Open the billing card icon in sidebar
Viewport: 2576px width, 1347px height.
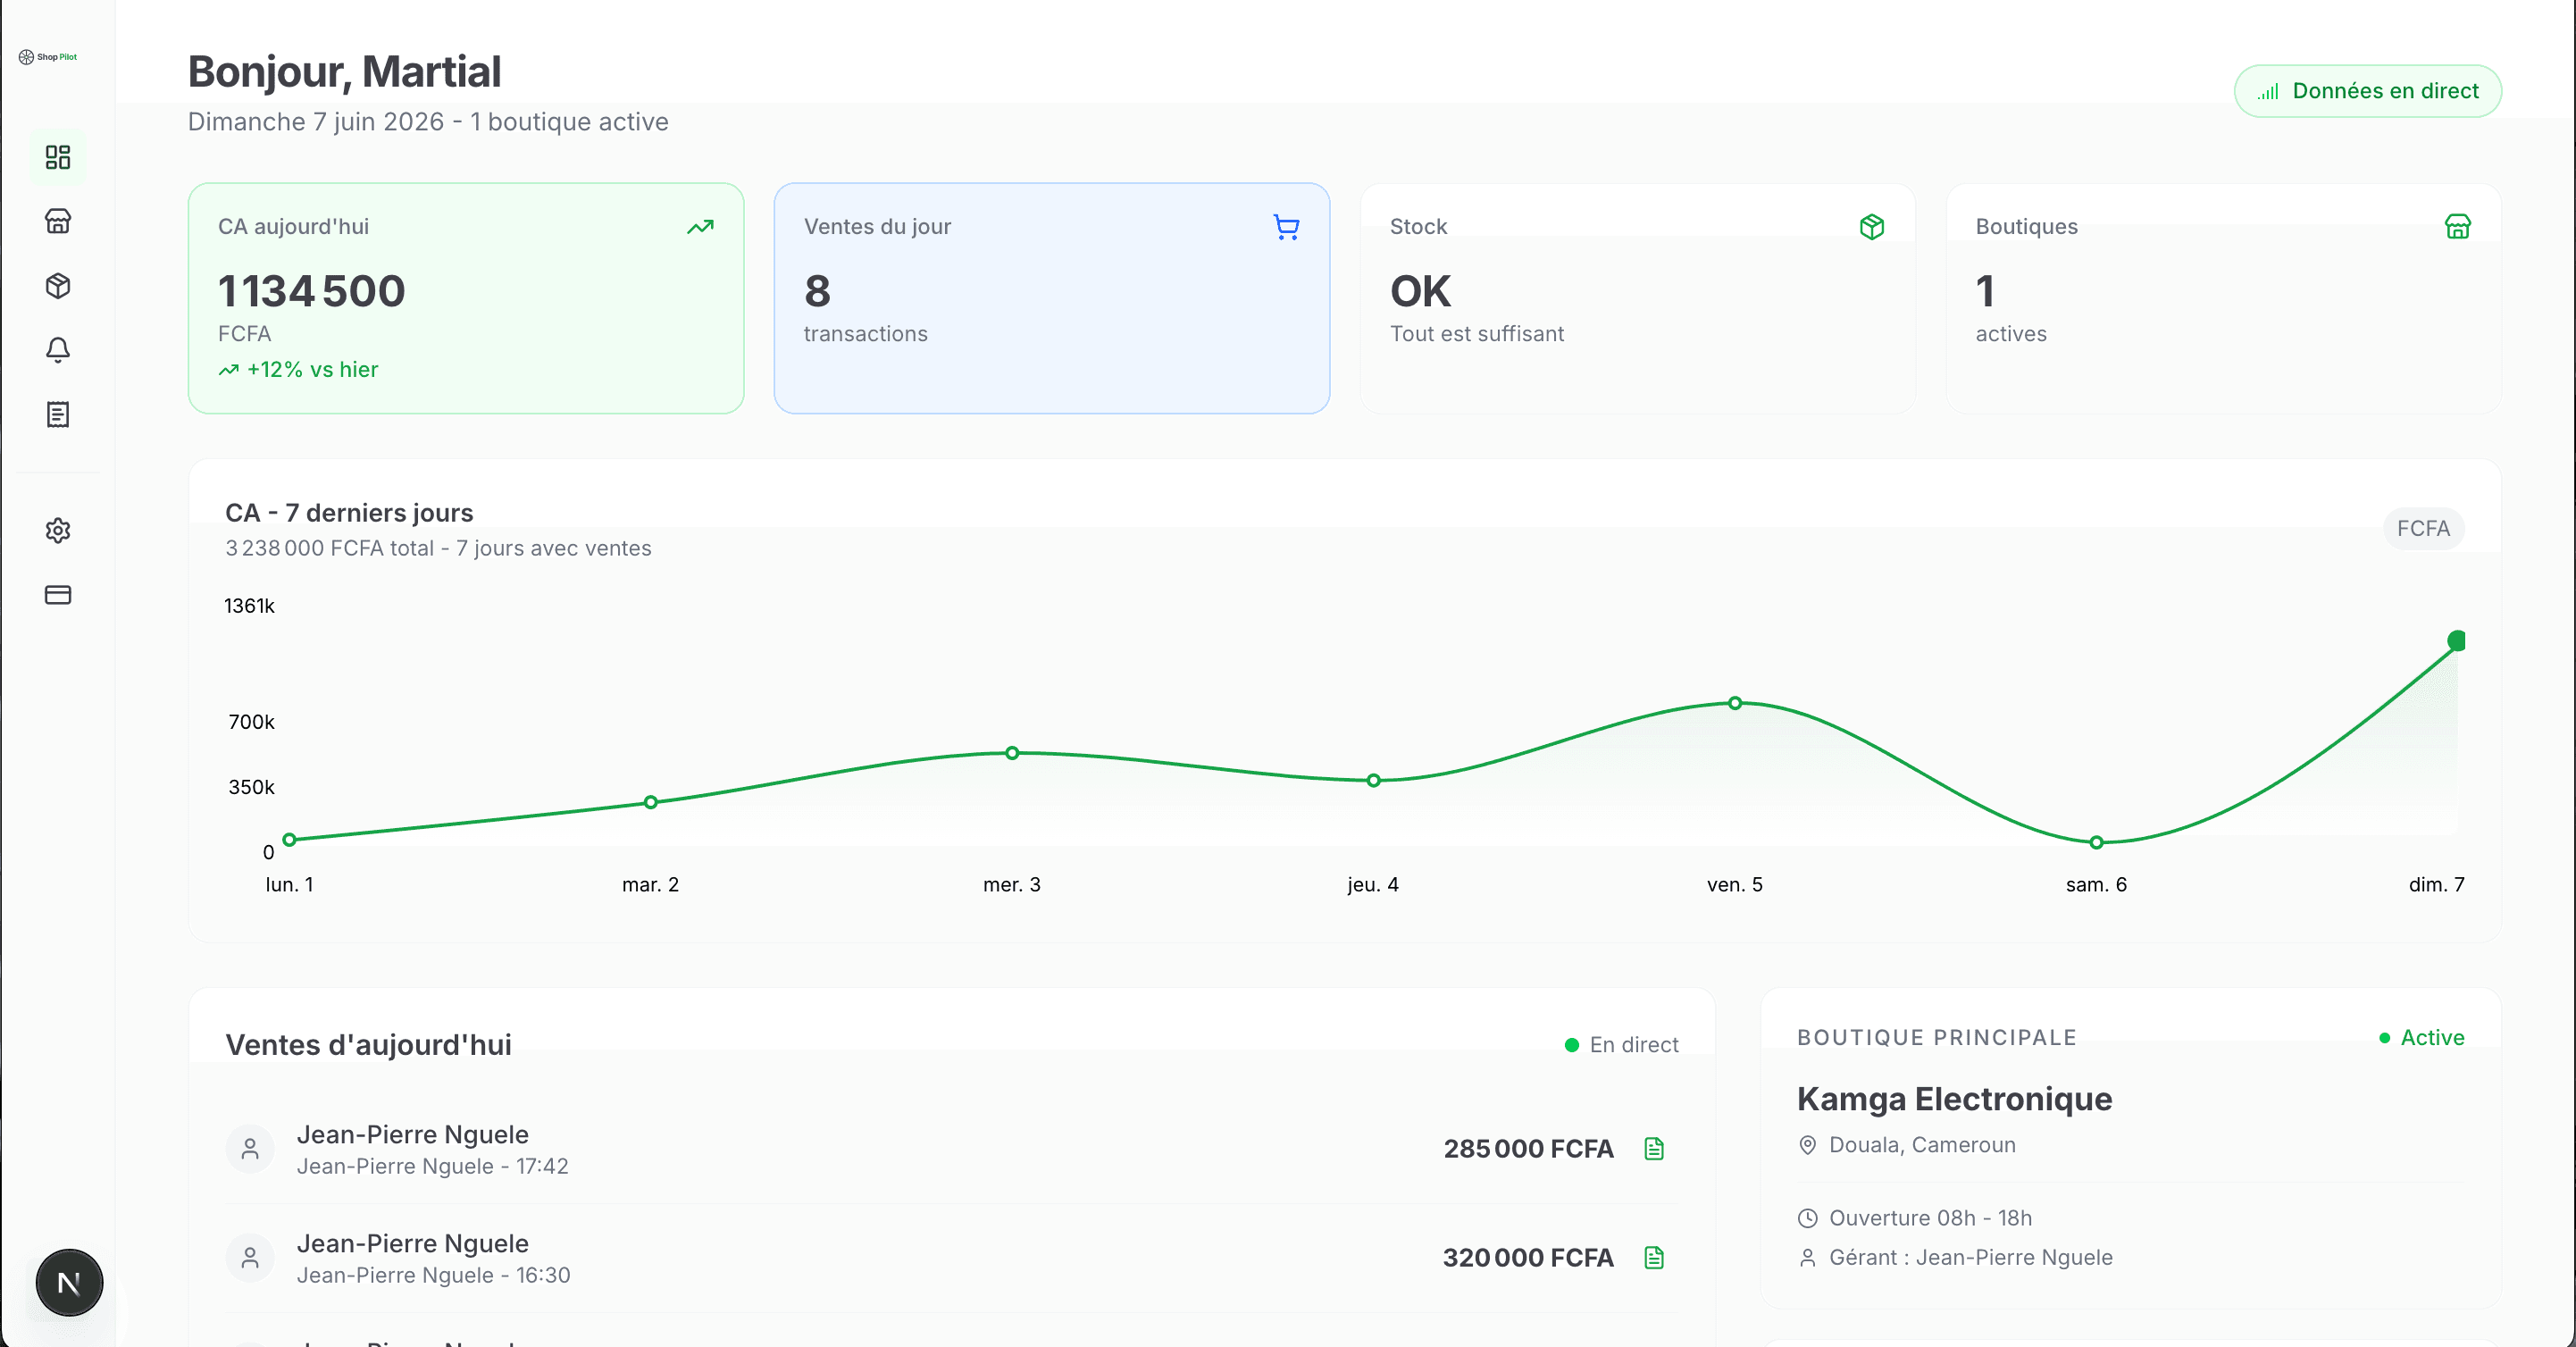click(58, 595)
